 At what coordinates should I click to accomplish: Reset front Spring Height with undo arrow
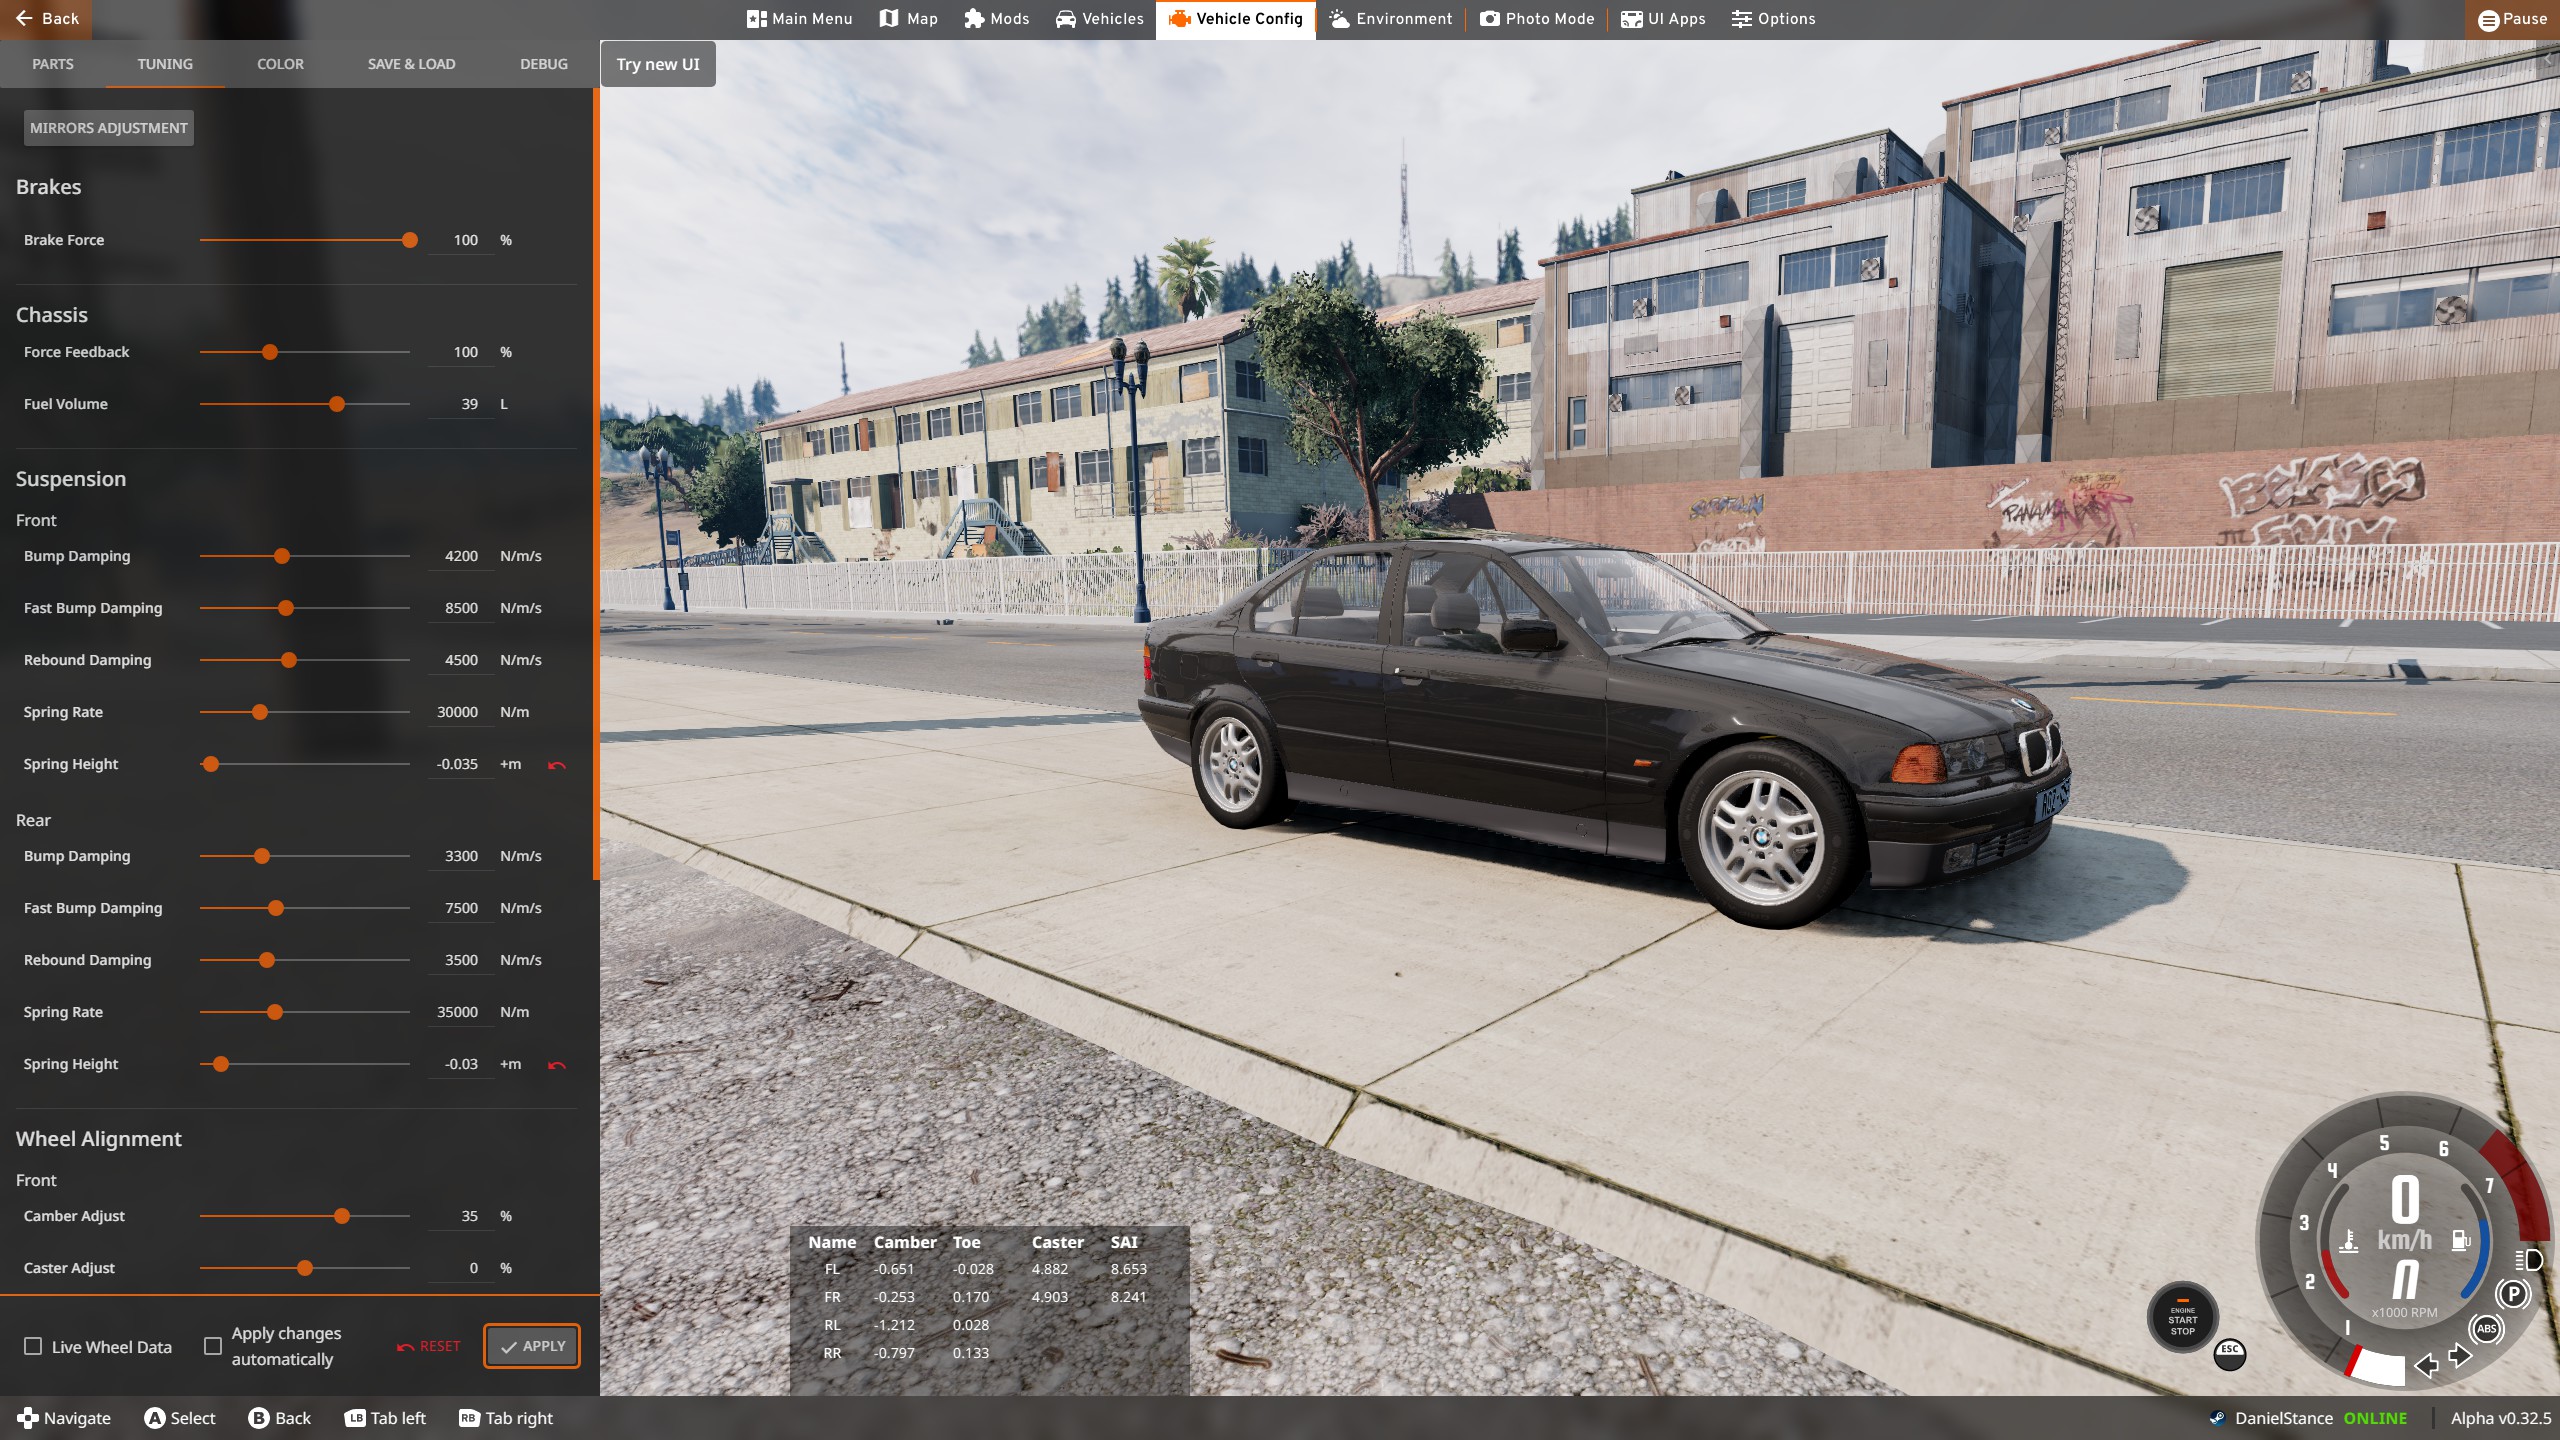(557, 765)
